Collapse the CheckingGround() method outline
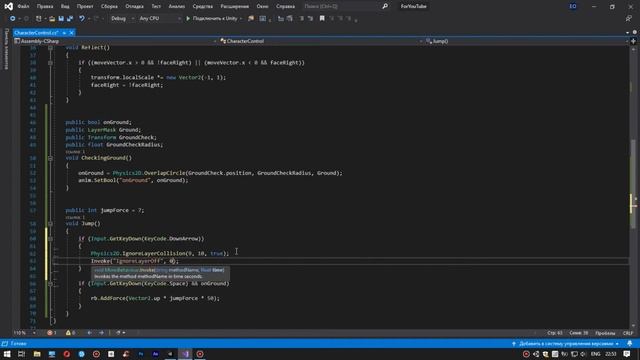640x360 pixels. (50, 158)
